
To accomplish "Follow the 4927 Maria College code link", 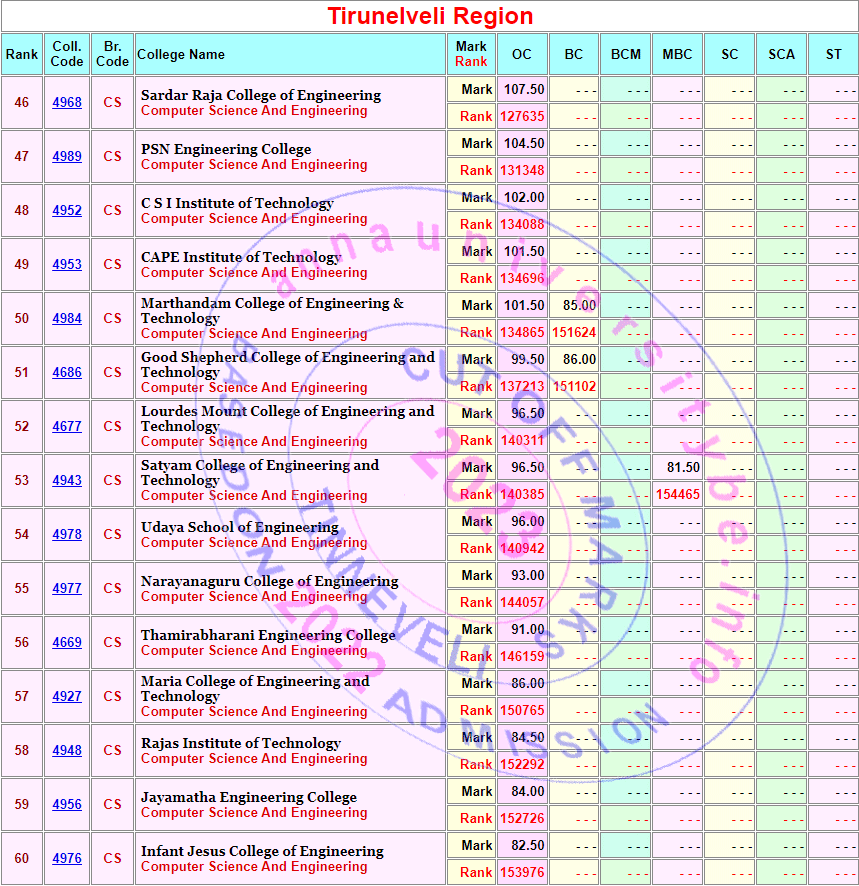I will point(67,697).
